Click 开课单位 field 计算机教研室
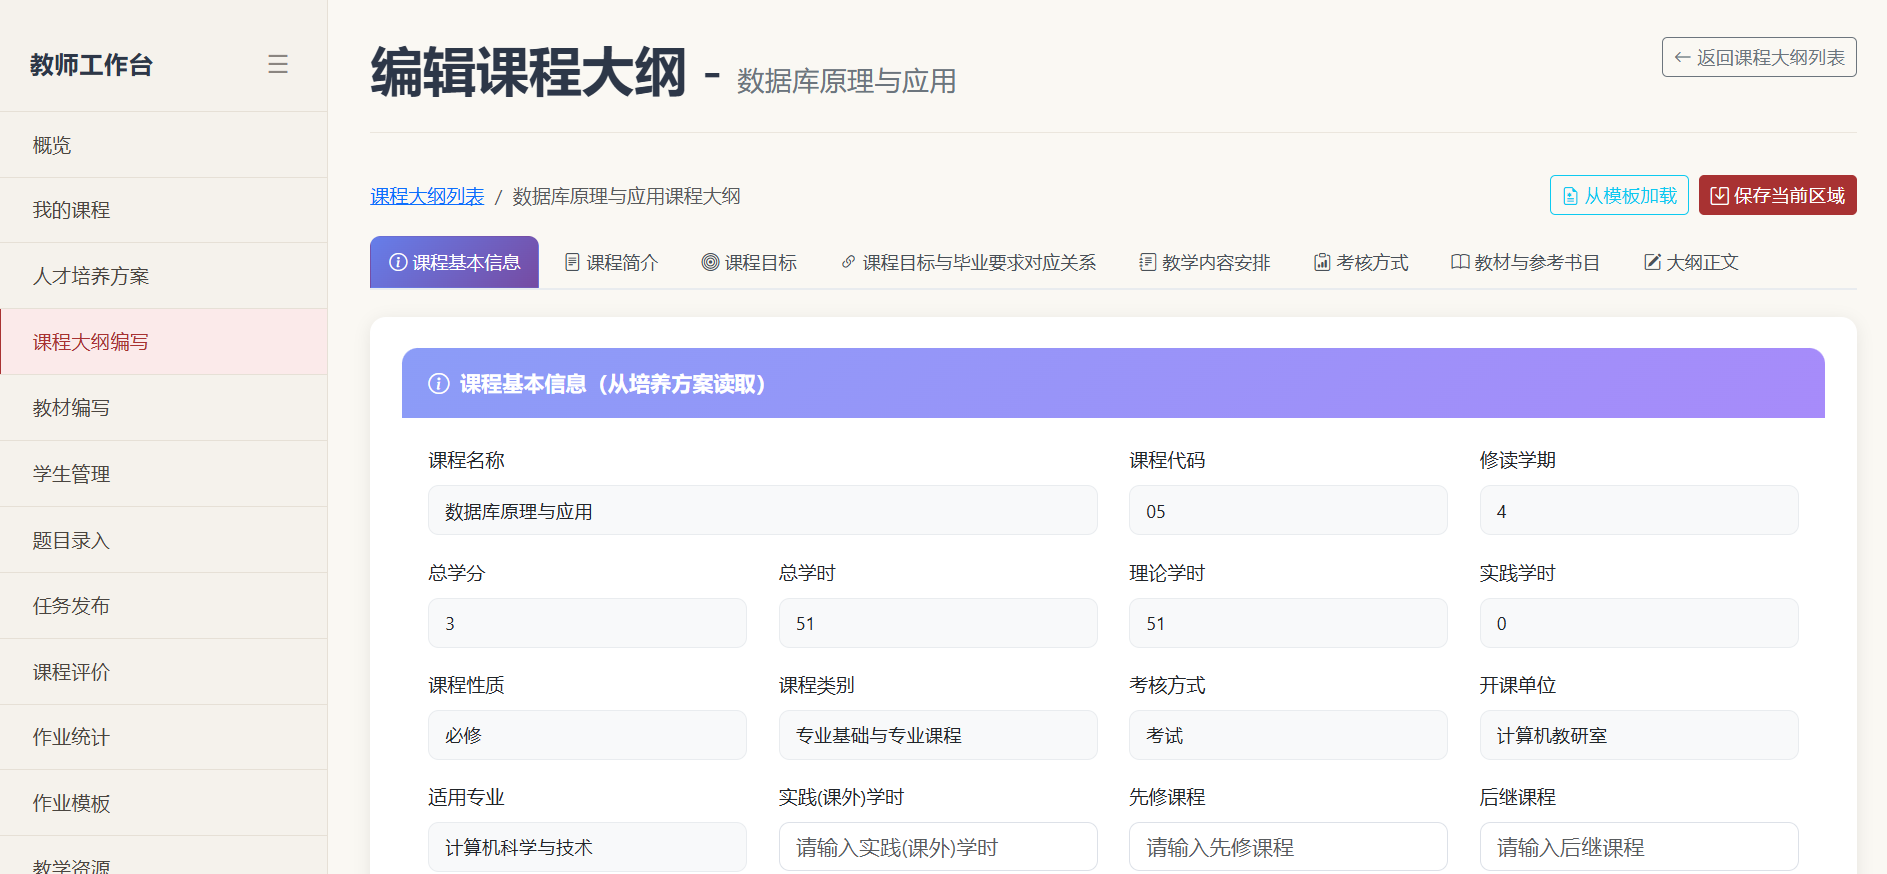Viewport: 1887px width, 874px height. 1639,735
